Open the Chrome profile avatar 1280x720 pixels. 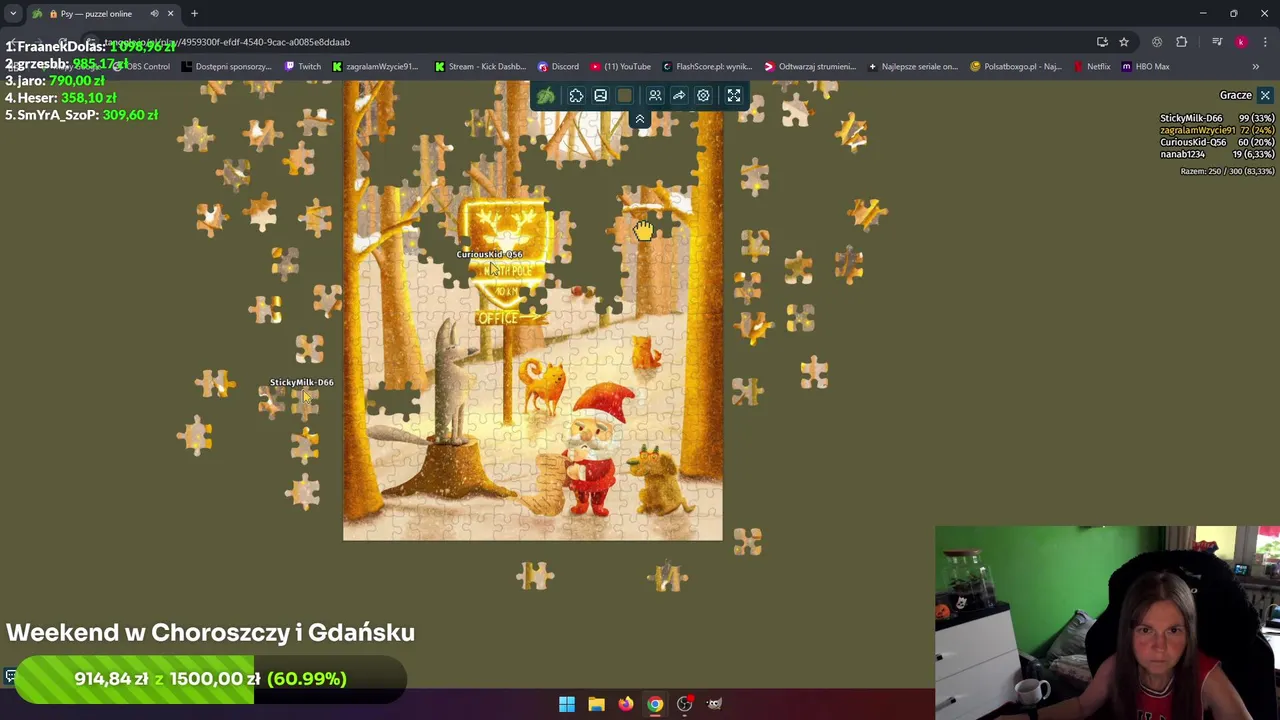point(1241,42)
